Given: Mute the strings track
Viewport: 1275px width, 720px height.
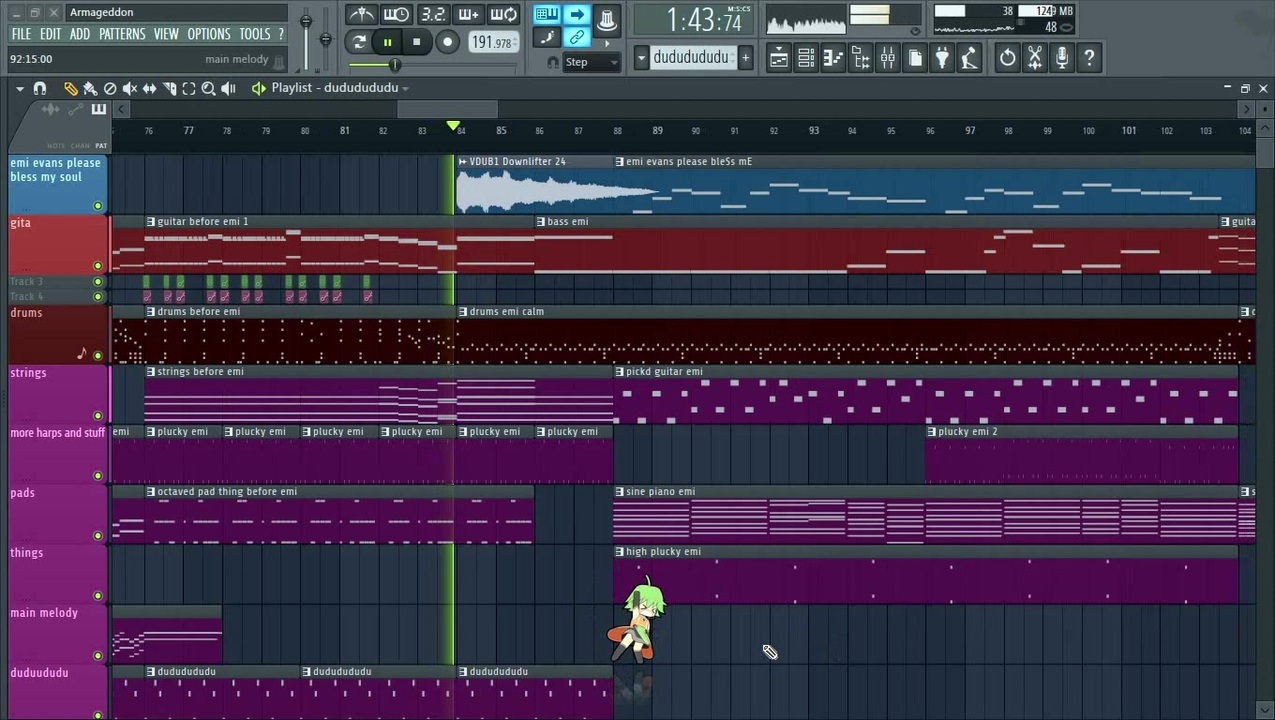Looking at the screenshot, I should 98,415.
